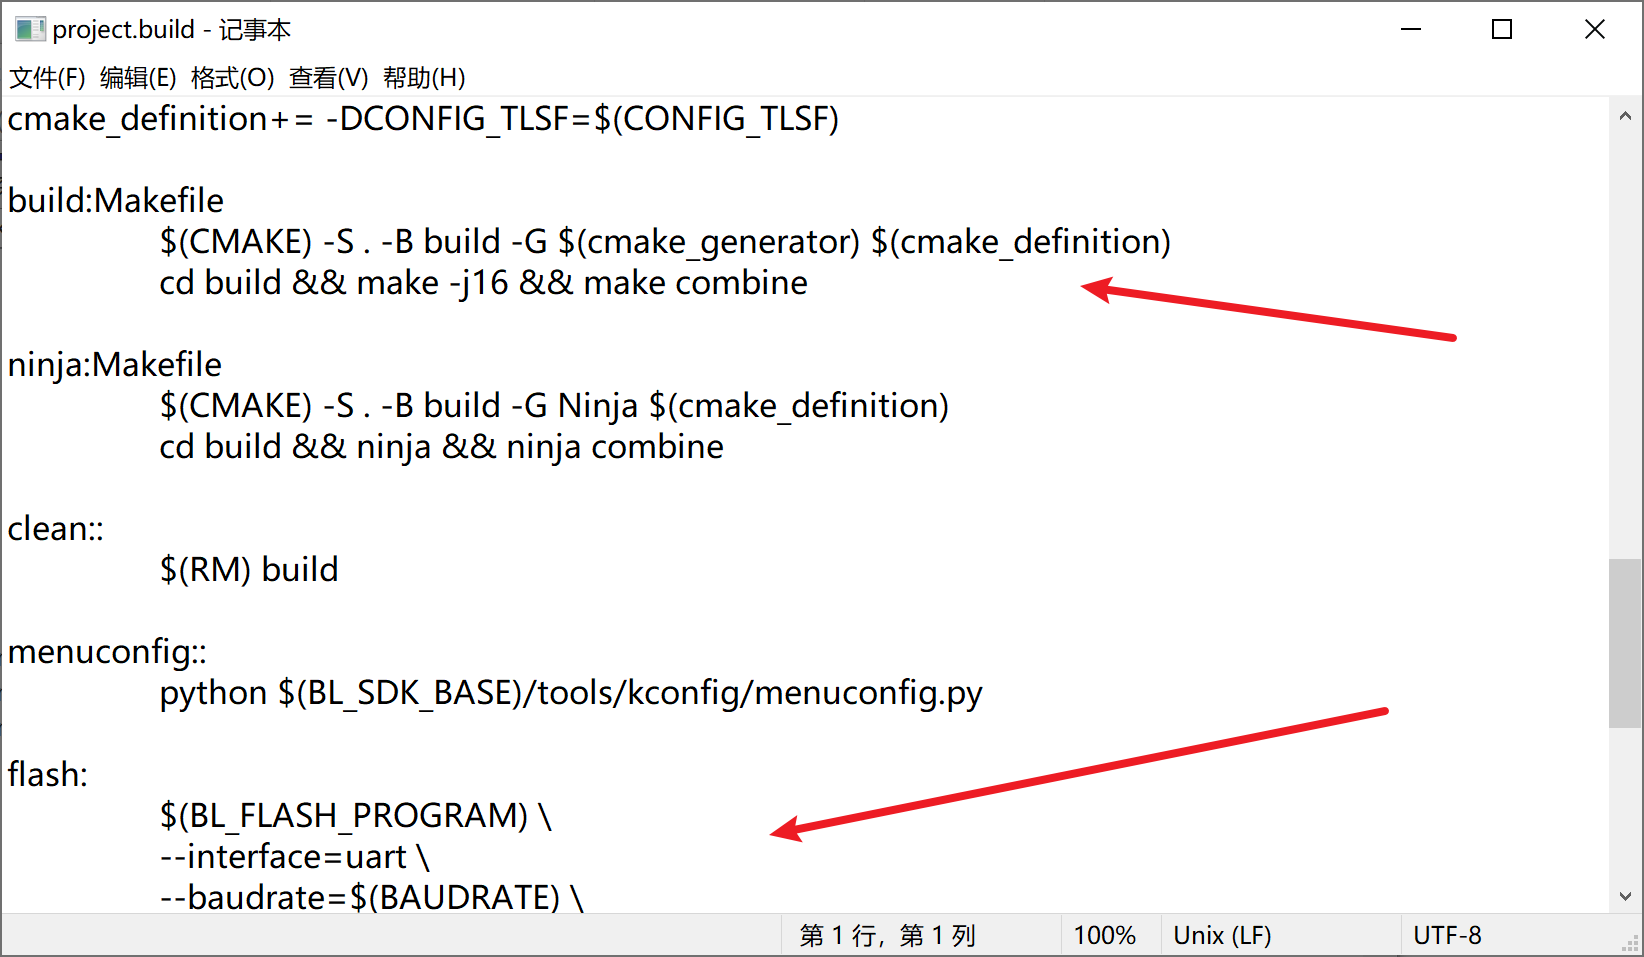Click the scrollbar up arrow
This screenshot has width=1644, height=957.
pos(1625,116)
